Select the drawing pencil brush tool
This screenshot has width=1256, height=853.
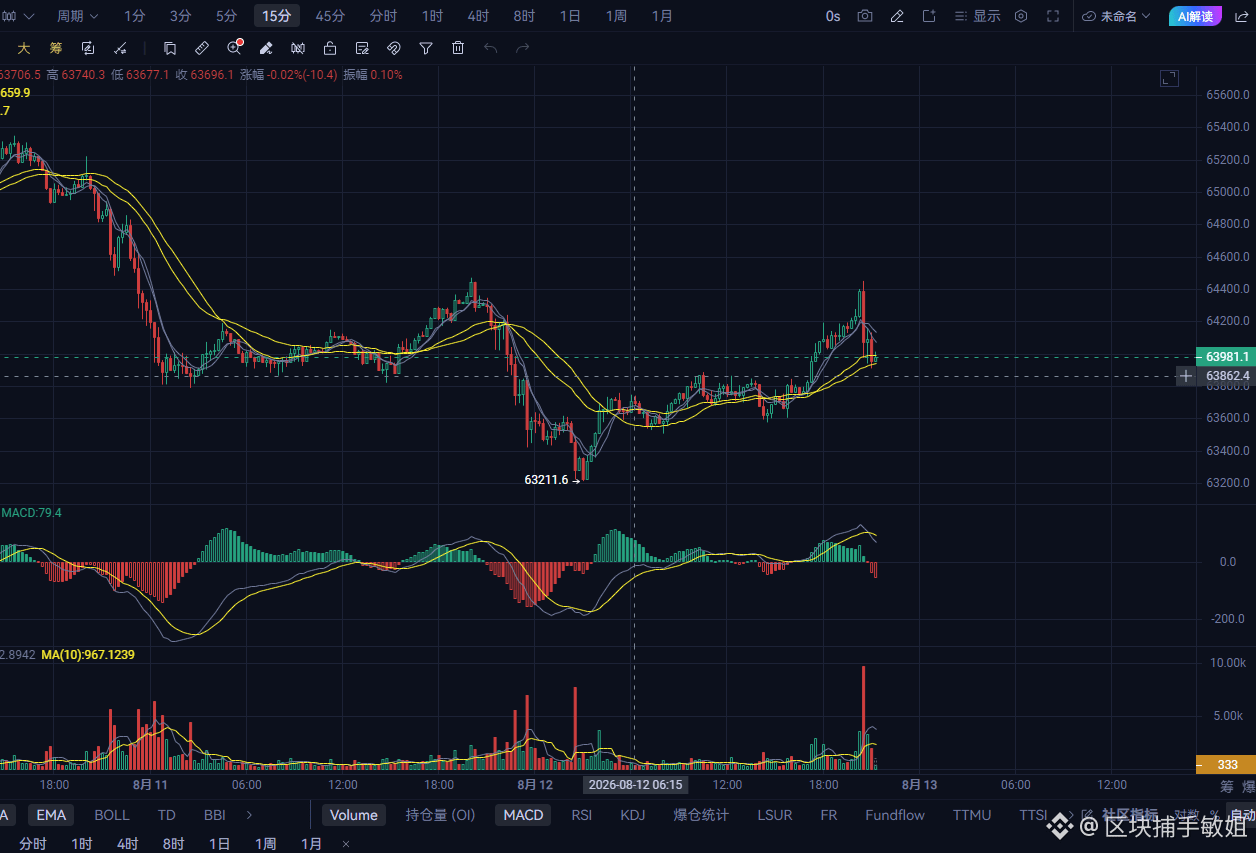pos(266,48)
